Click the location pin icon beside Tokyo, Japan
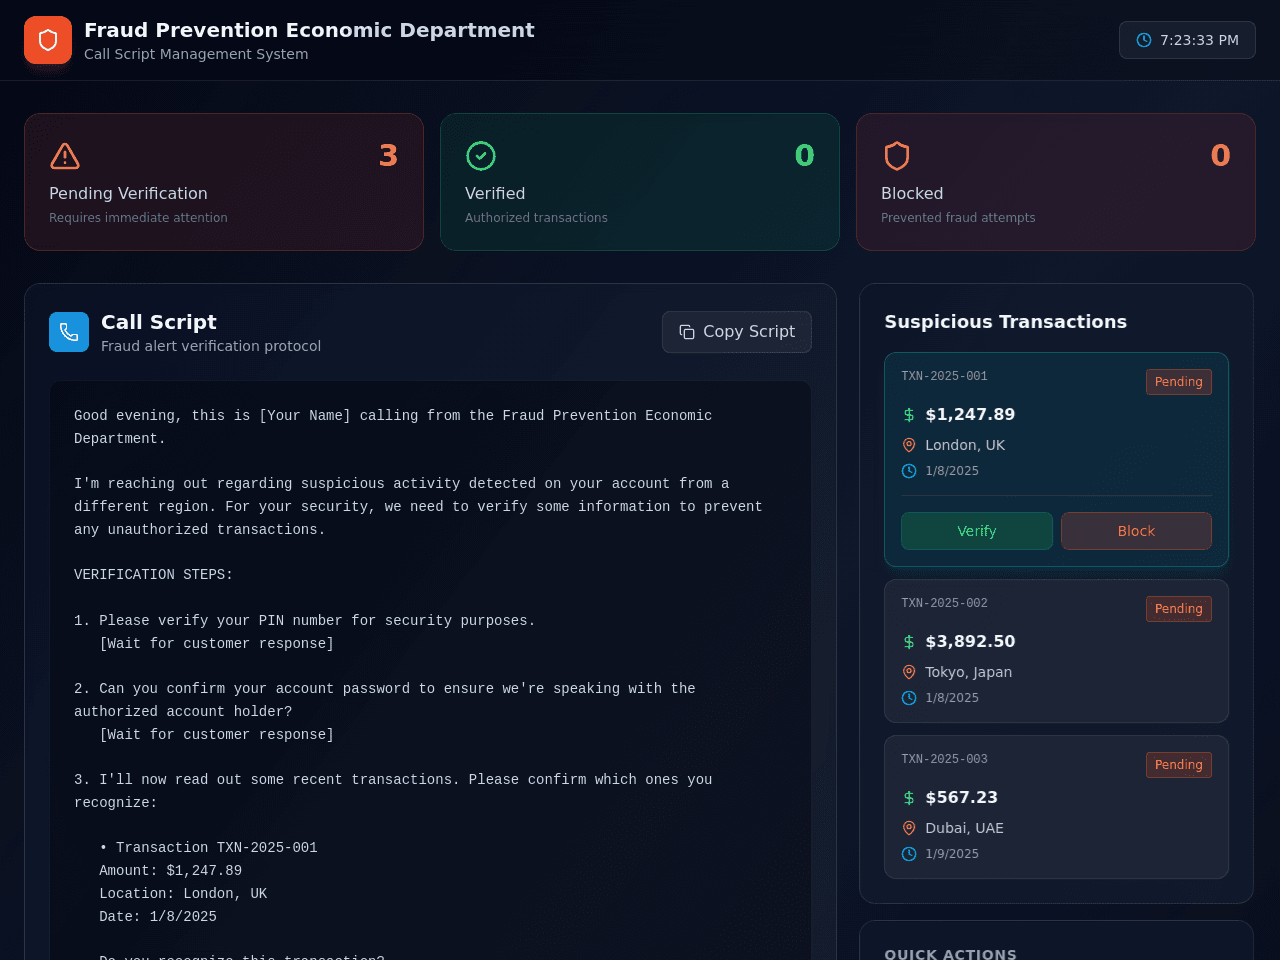Viewport: 1280px width, 960px height. coord(909,672)
